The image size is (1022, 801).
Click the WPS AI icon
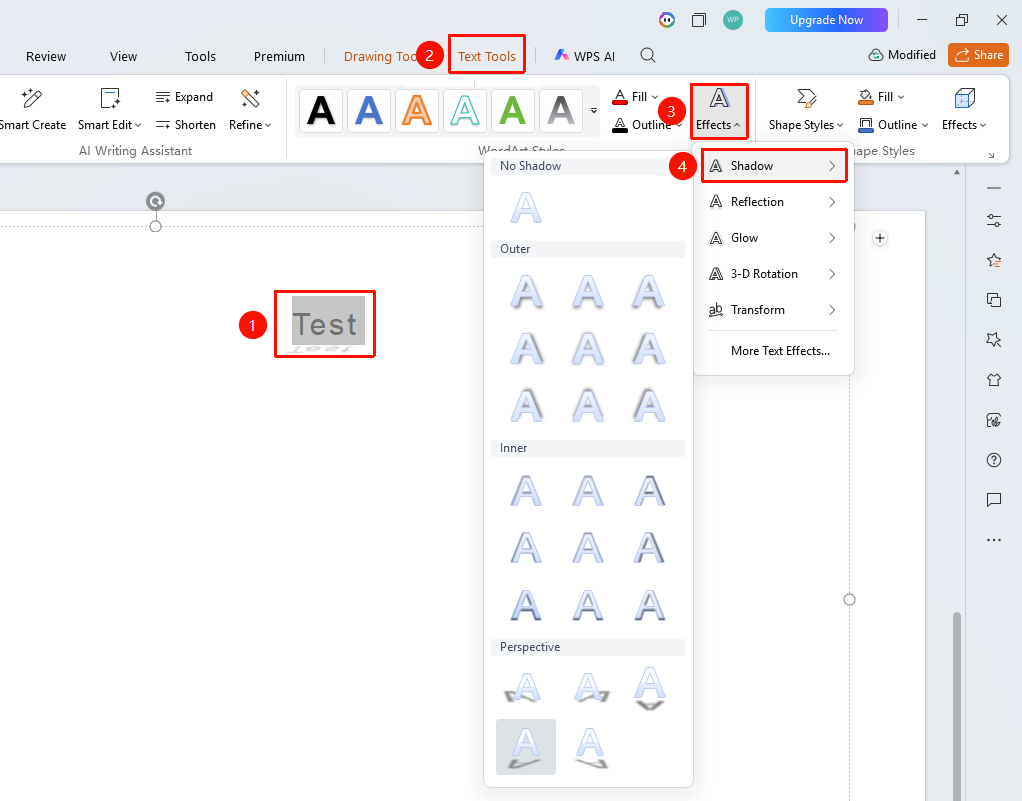pyautogui.click(x=561, y=55)
